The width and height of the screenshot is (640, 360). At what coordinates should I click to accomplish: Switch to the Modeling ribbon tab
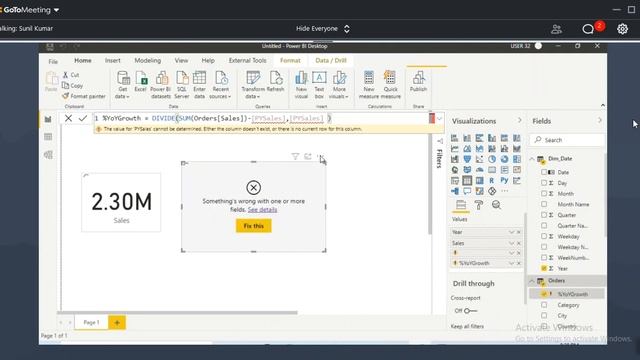click(x=148, y=60)
